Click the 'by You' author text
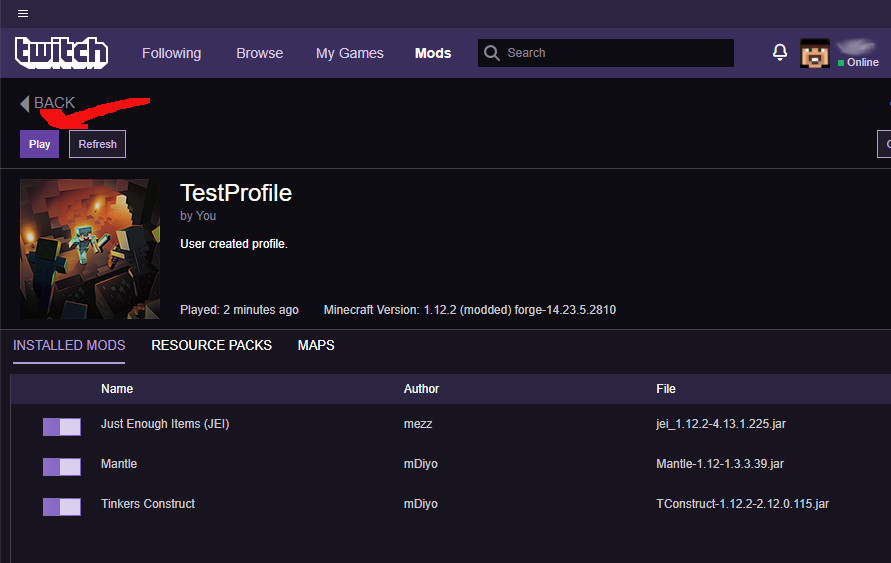Screen dimensions: 891x563 198,216
